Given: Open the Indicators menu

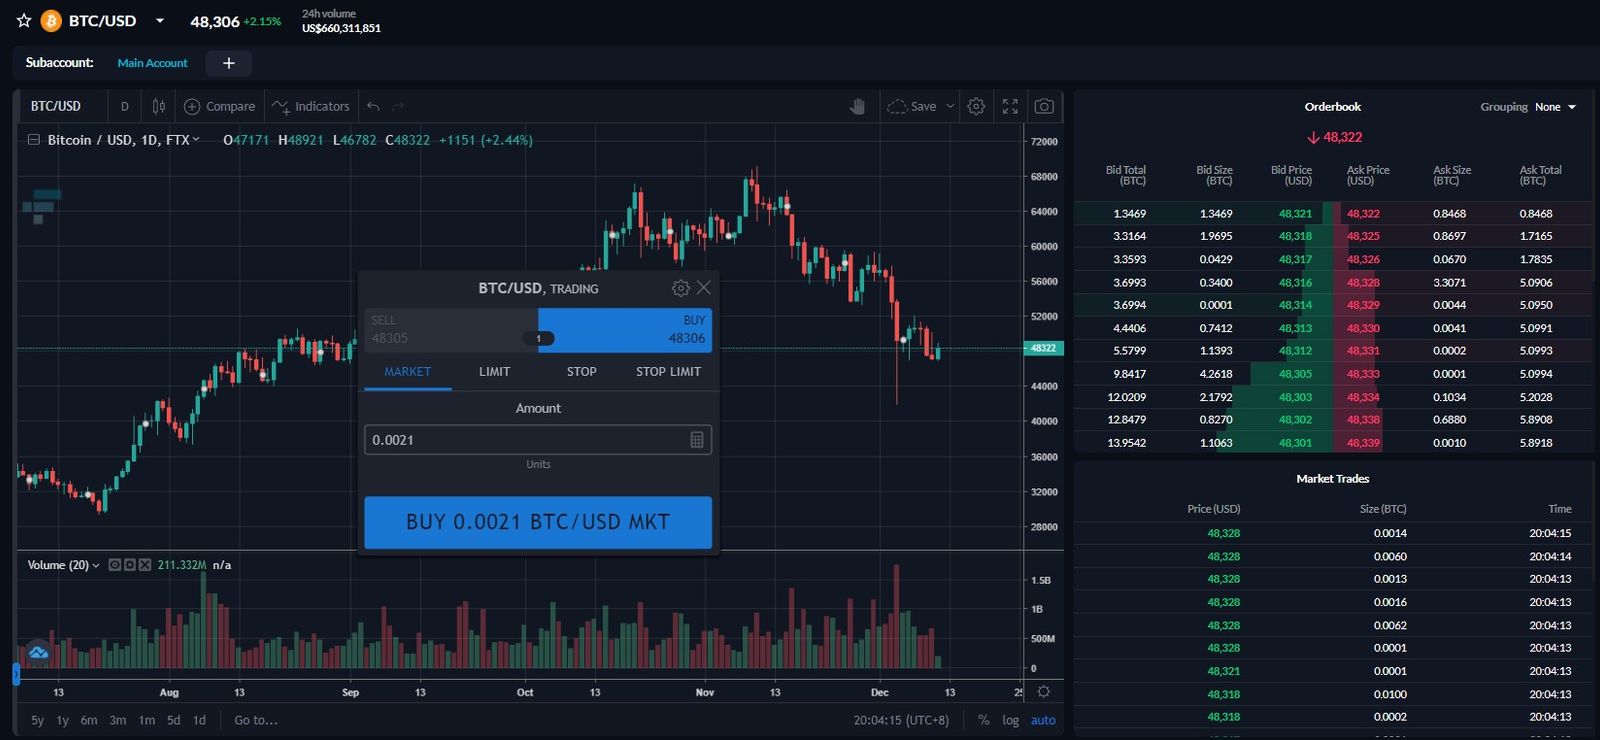Looking at the screenshot, I should [x=311, y=106].
